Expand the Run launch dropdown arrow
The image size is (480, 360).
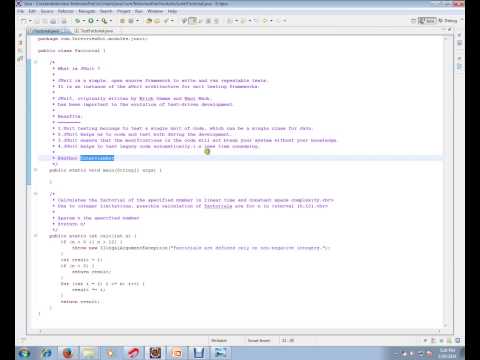pyautogui.click(x=97, y=21)
